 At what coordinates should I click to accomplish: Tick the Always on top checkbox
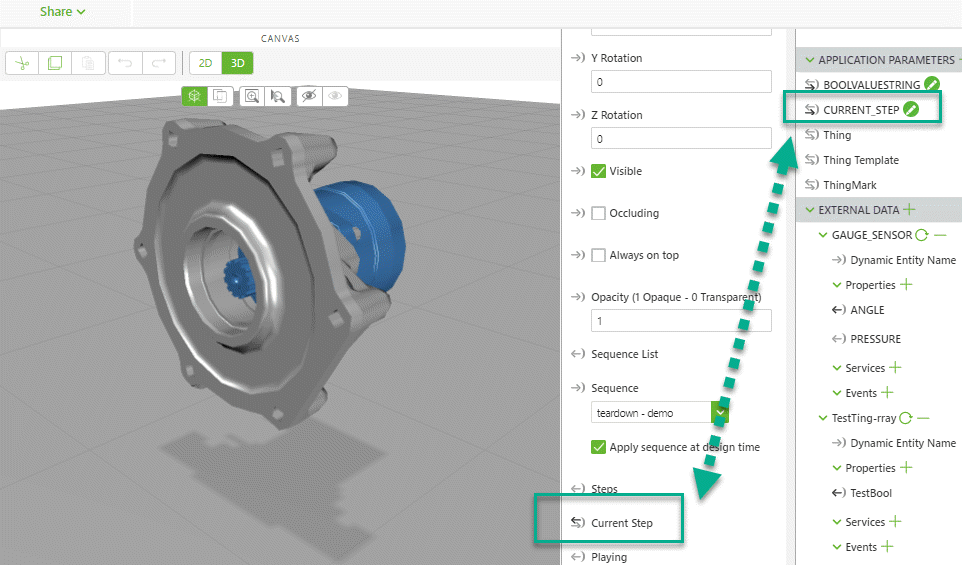coord(599,255)
